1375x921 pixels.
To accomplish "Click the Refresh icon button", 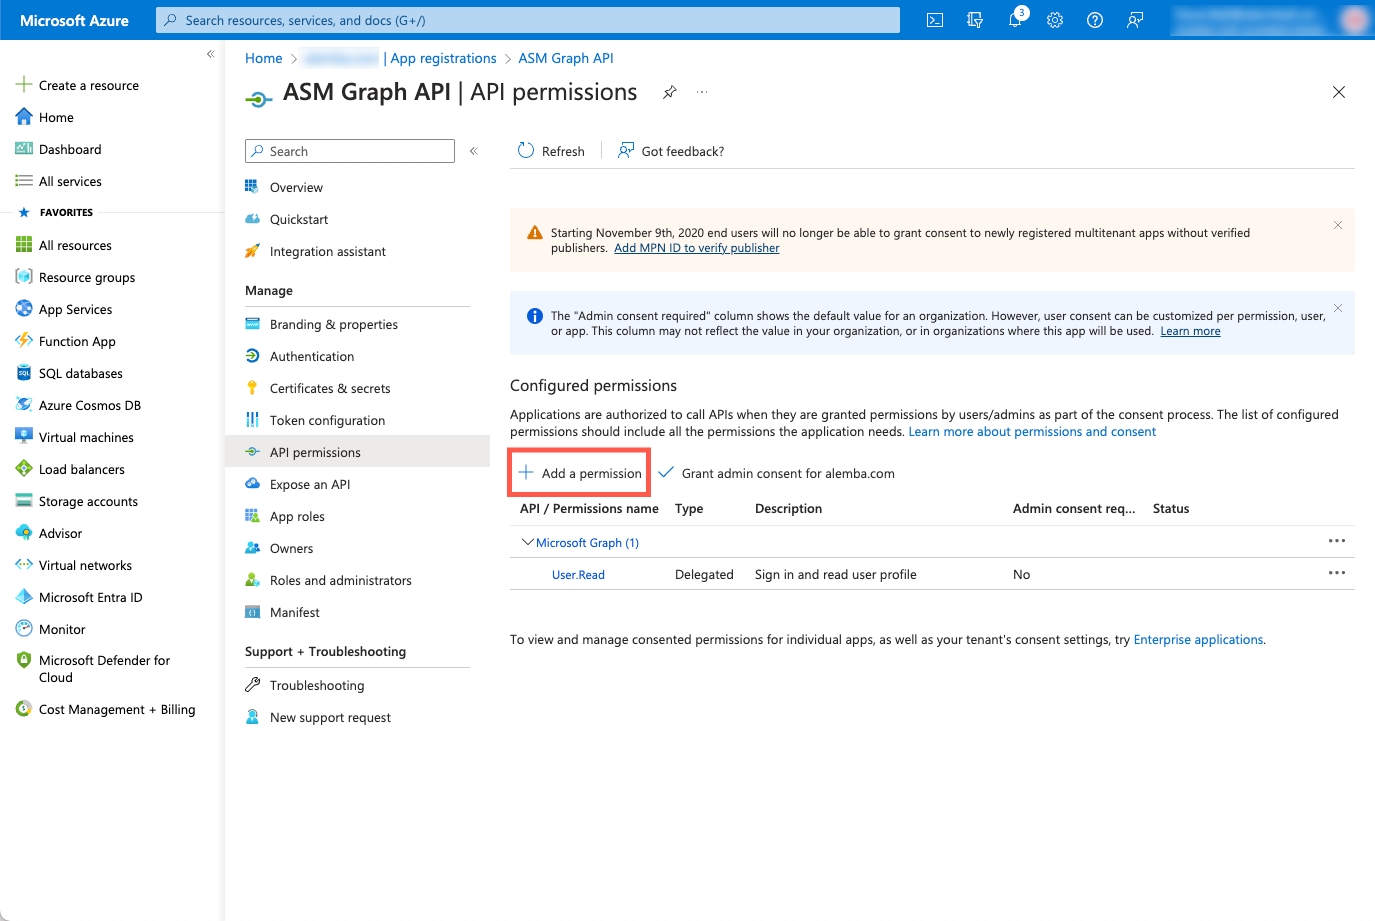I will point(526,151).
